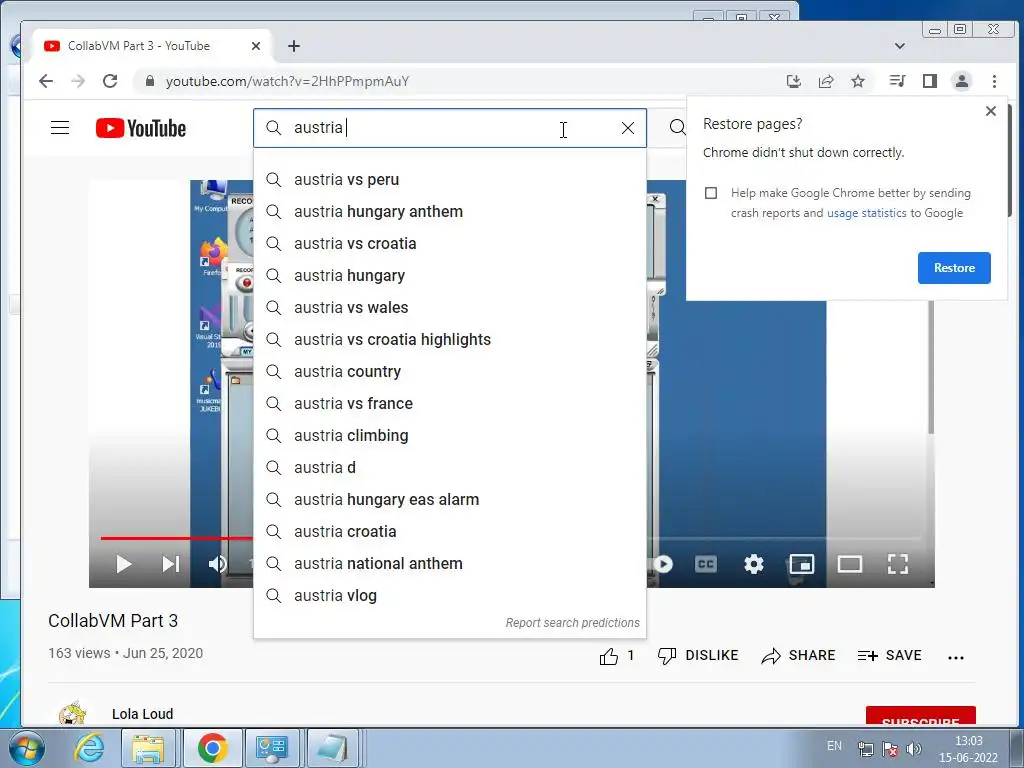This screenshot has height=768, width=1024.
Task: Click the DISLIKE button
Action: 697,656
